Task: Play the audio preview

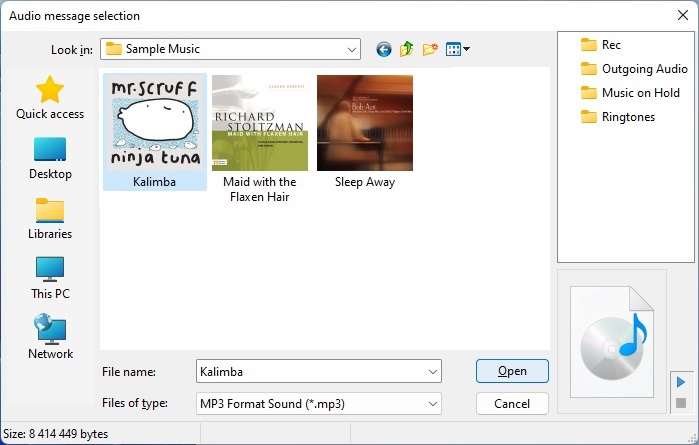Action: pyautogui.click(x=681, y=382)
